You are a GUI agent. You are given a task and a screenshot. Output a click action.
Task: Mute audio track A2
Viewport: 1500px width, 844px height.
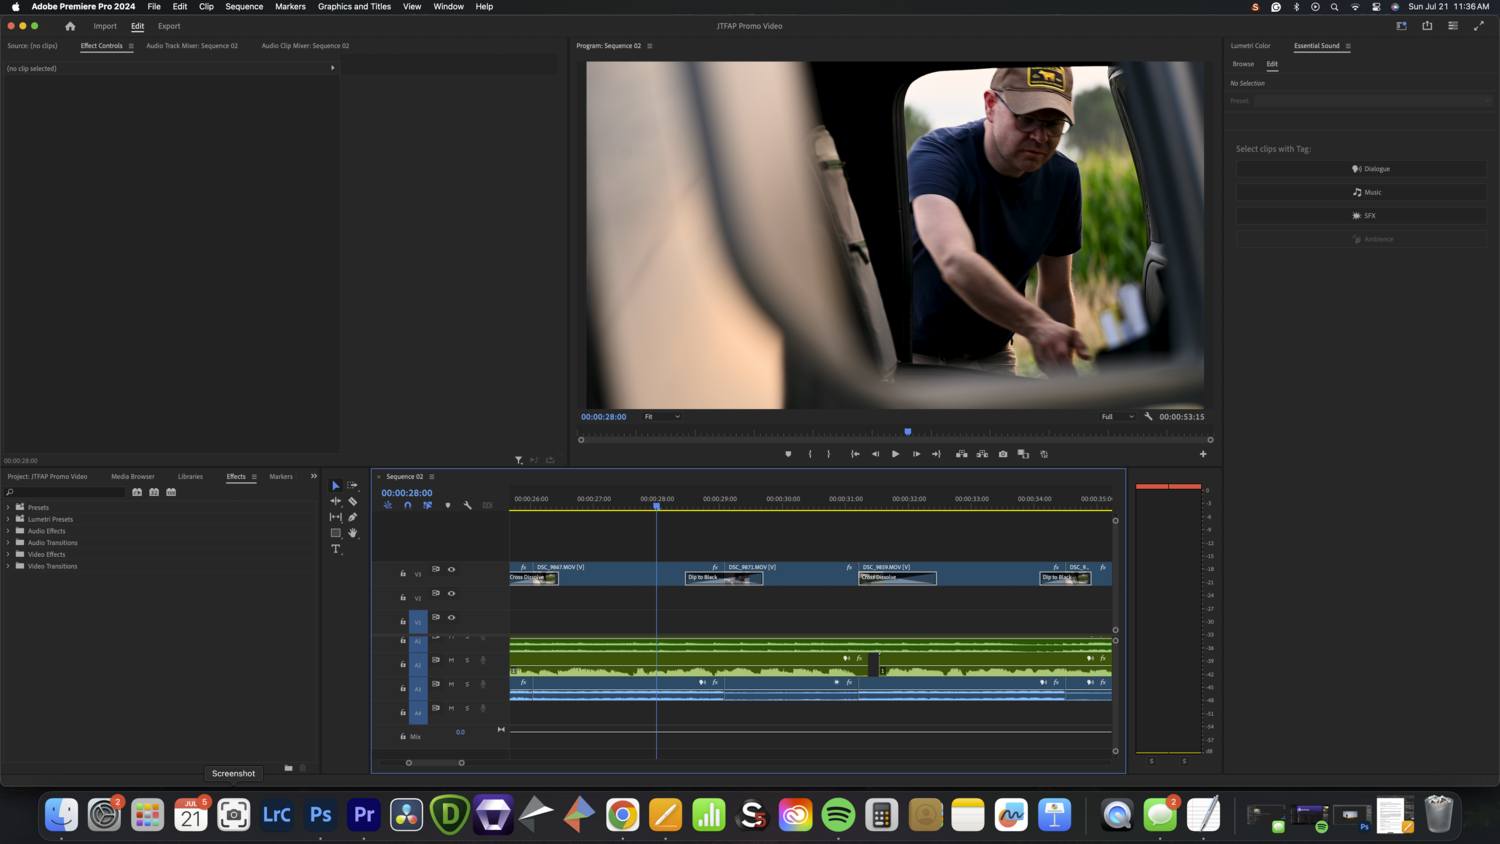(451, 660)
